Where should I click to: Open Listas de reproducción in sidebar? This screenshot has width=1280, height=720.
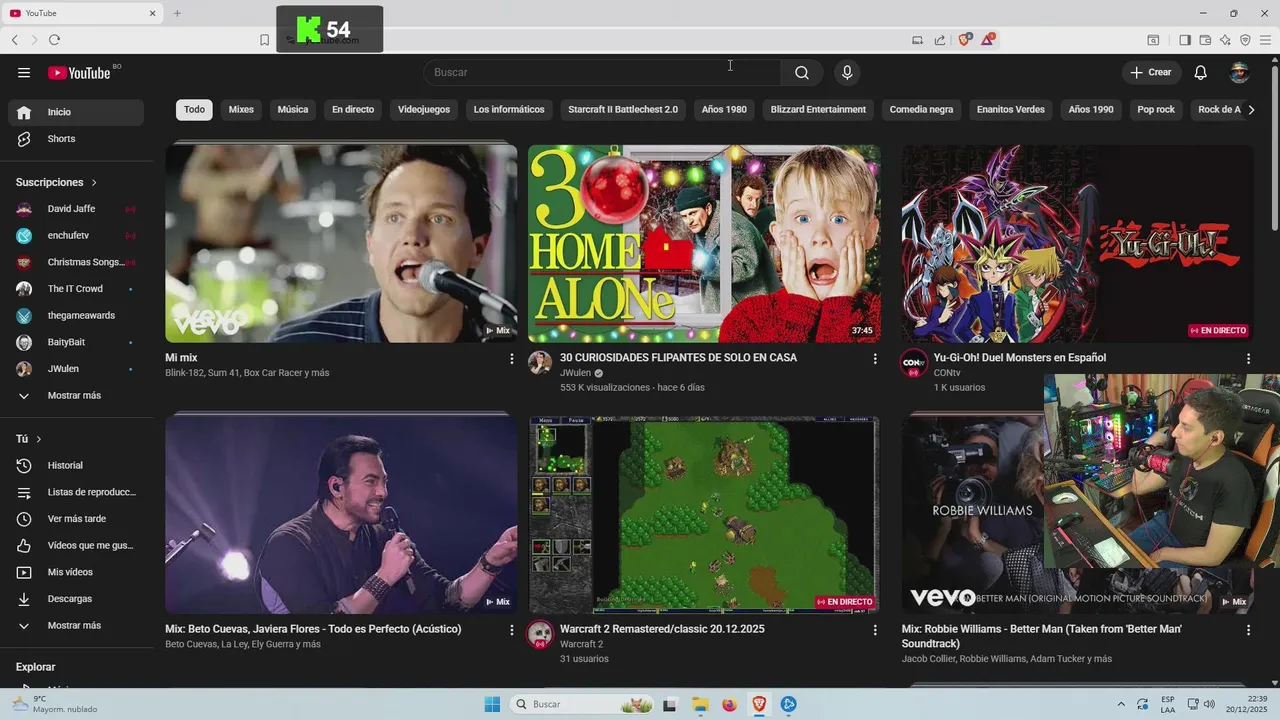coord(77,492)
